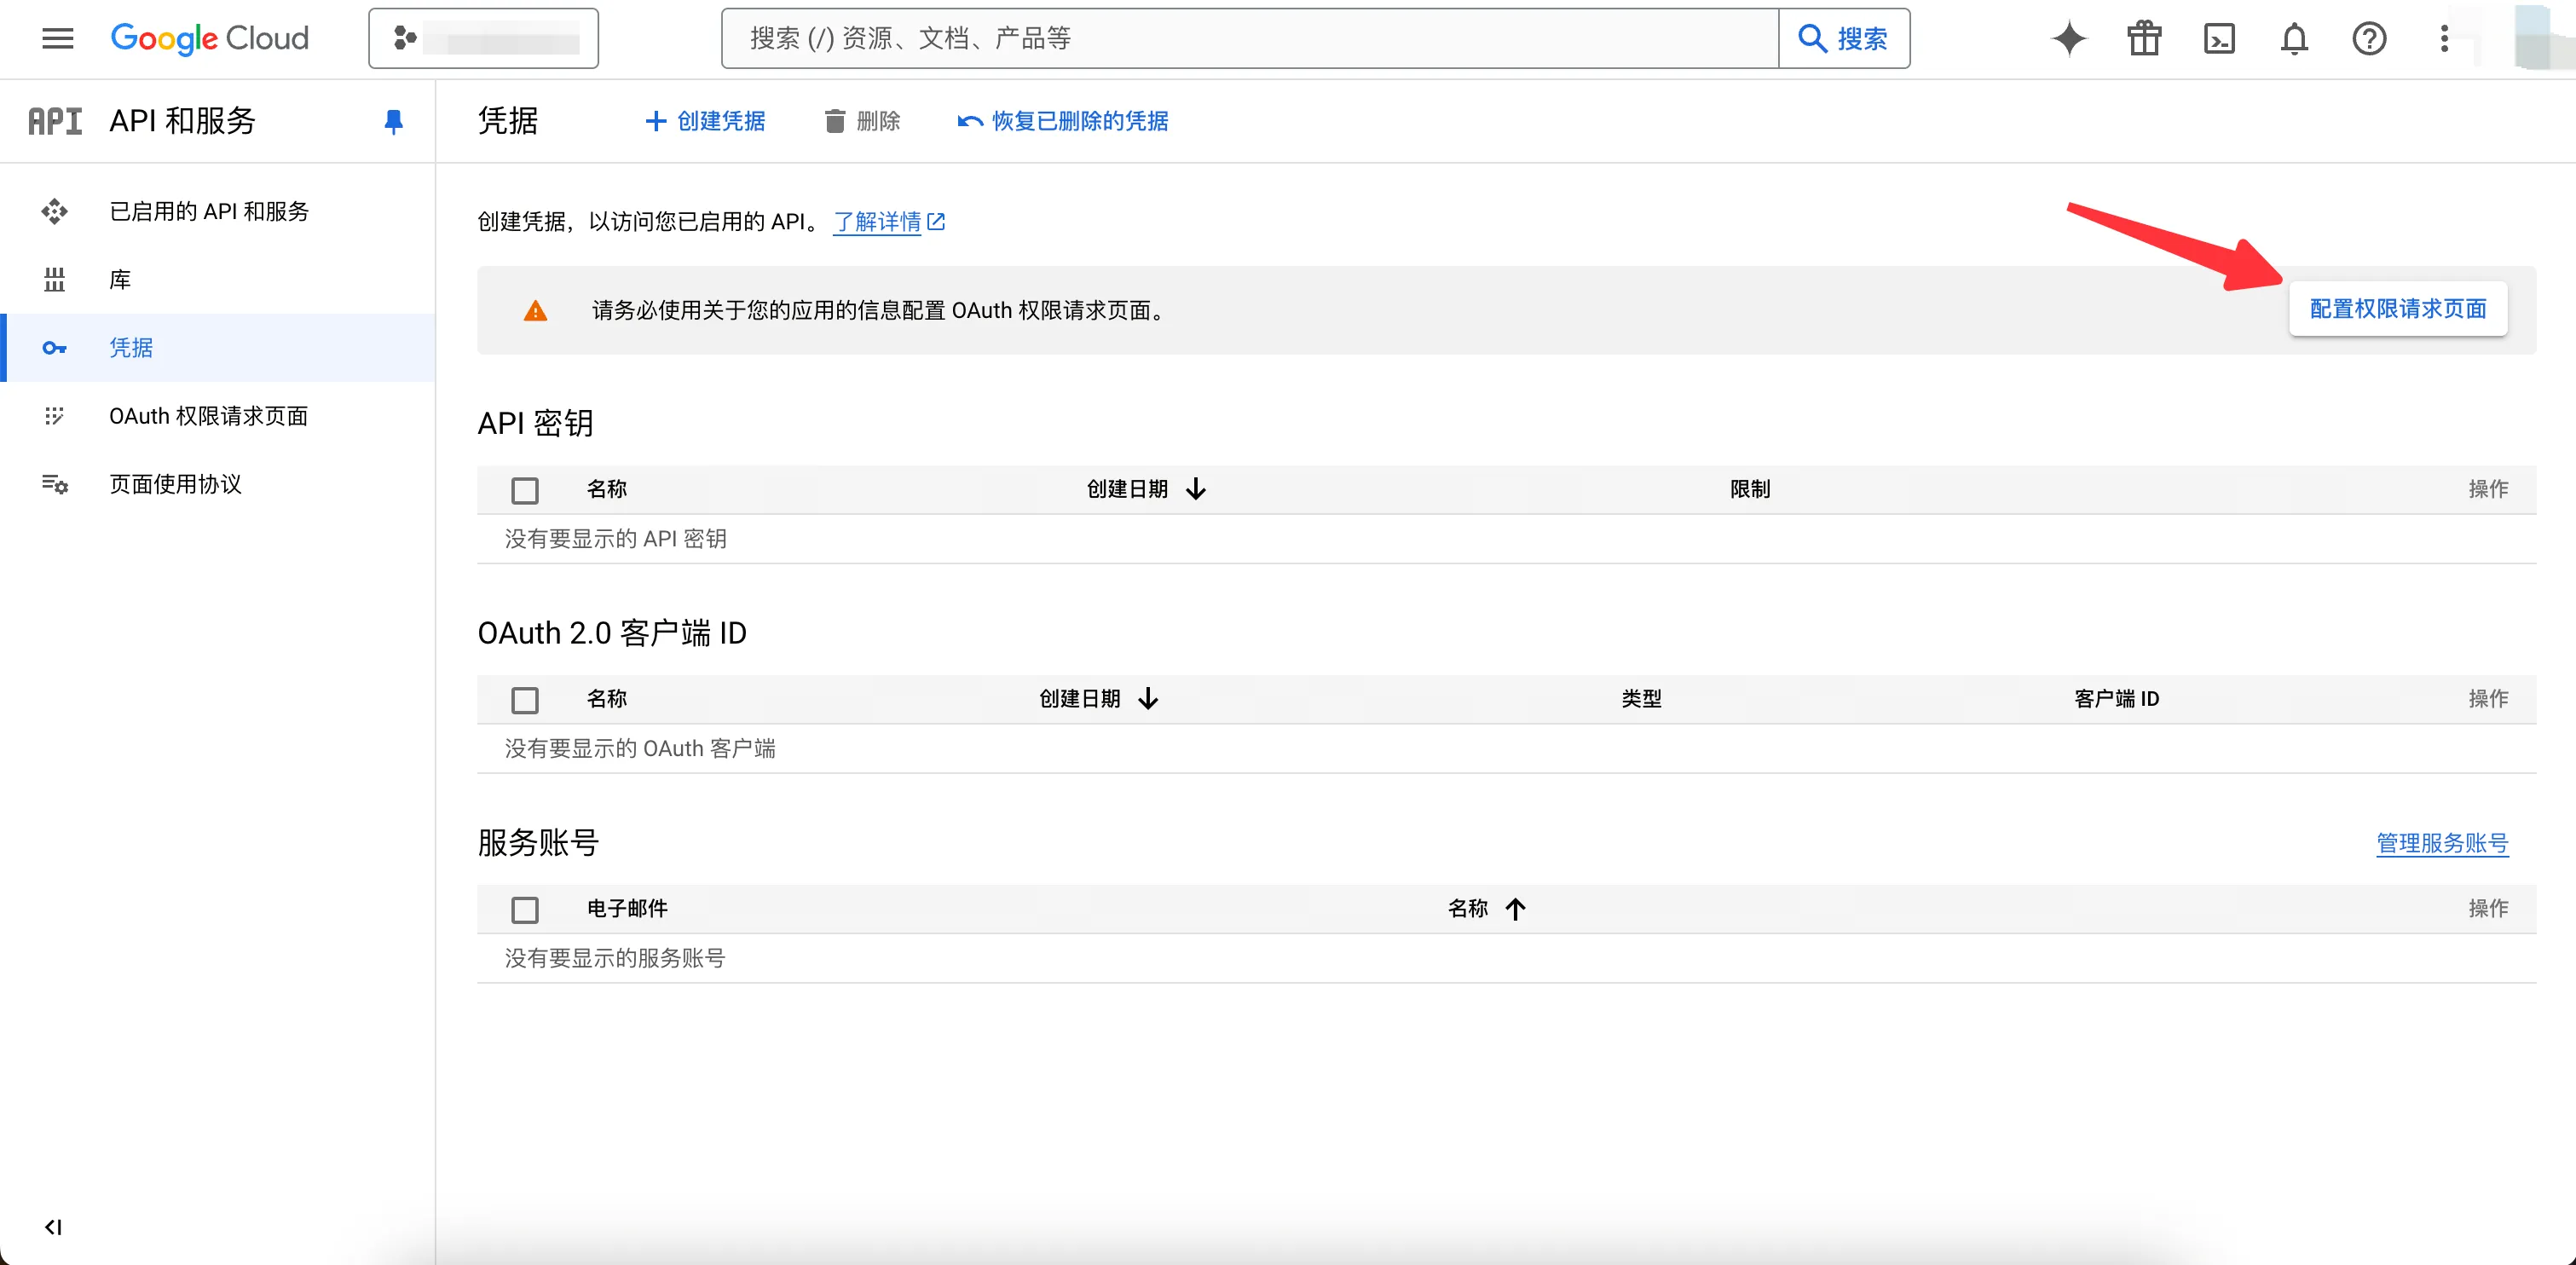Click the 删除 trash button
The image size is (2576, 1265).
click(x=862, y=121)
